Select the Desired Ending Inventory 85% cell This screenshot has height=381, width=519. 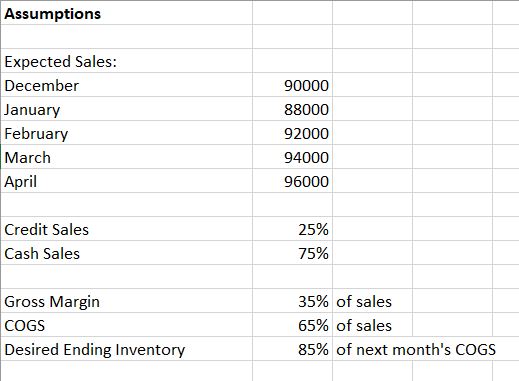pyautogui.click(x=292, y=349)
